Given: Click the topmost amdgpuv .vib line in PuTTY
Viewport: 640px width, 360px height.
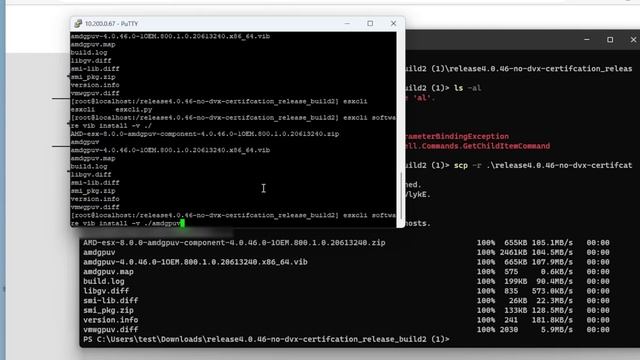Looking at the screenshot, I should (x=170, y=36).
